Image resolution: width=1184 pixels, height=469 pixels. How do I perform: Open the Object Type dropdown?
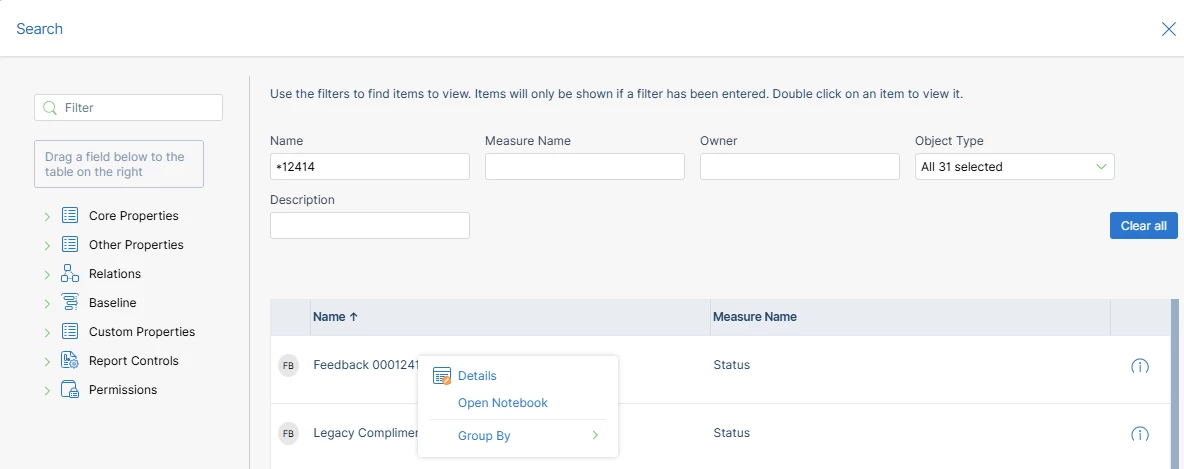(1014, 167)
